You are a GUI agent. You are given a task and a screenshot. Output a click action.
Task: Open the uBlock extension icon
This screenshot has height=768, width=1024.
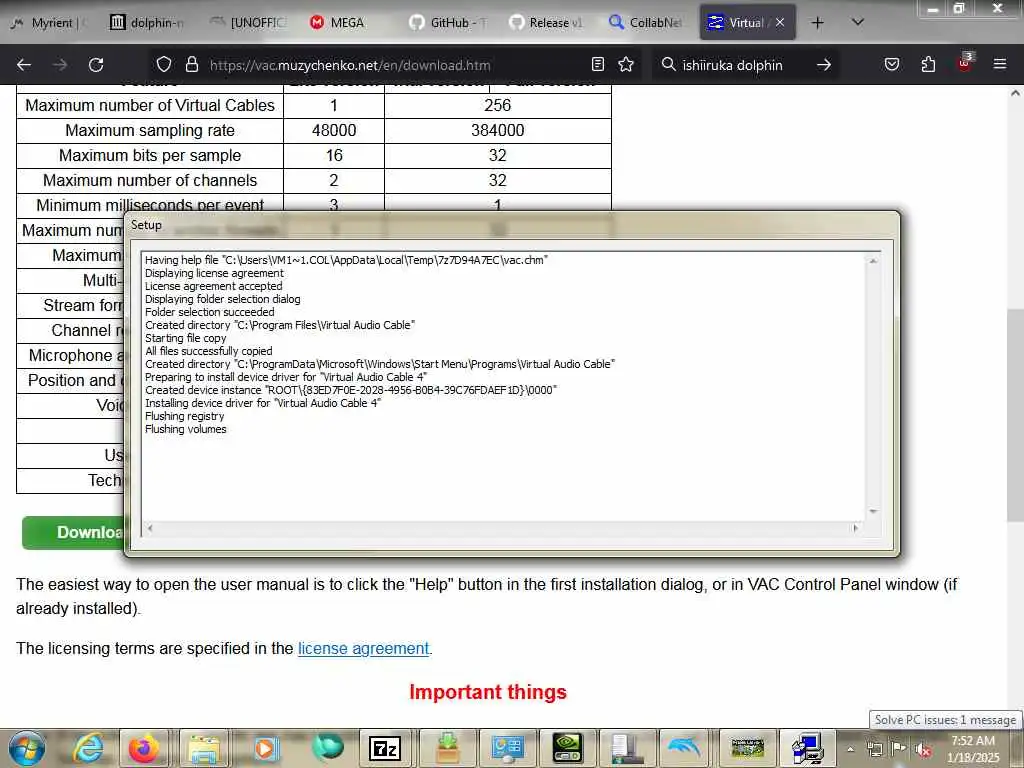tap(965, 63)
